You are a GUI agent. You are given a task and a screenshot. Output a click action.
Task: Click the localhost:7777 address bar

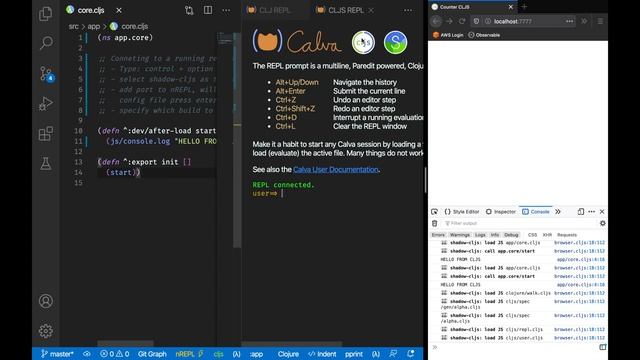[x=522, y=21]
